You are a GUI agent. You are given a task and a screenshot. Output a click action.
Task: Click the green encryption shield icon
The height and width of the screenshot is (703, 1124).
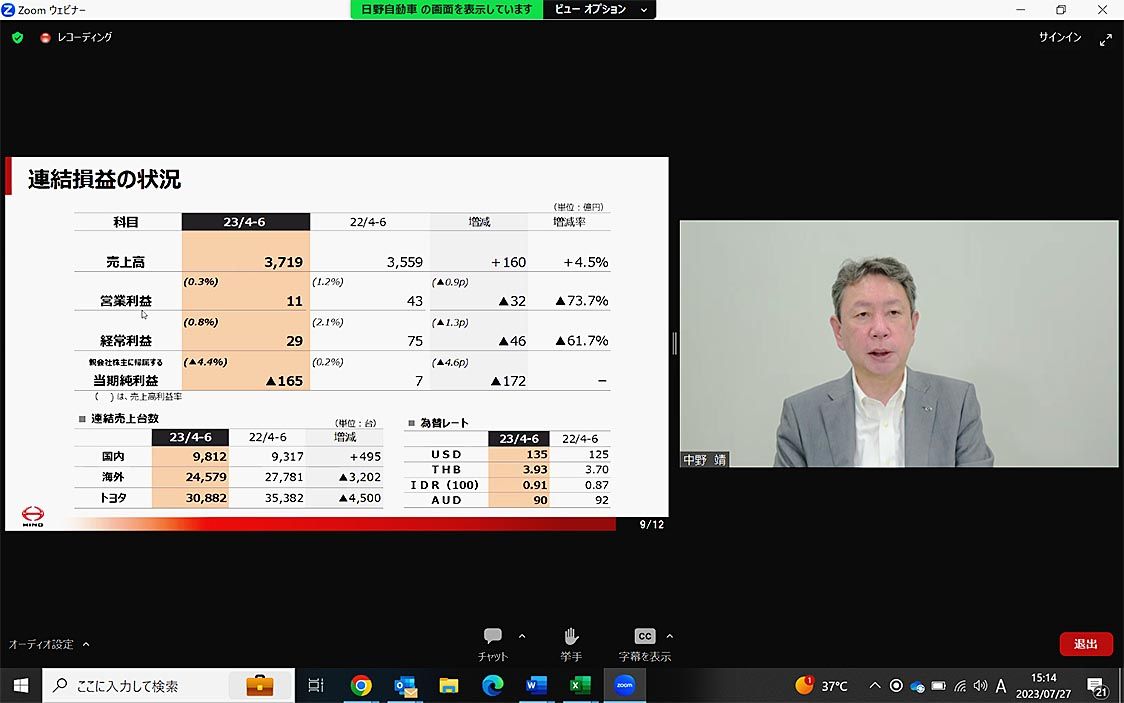17,37
